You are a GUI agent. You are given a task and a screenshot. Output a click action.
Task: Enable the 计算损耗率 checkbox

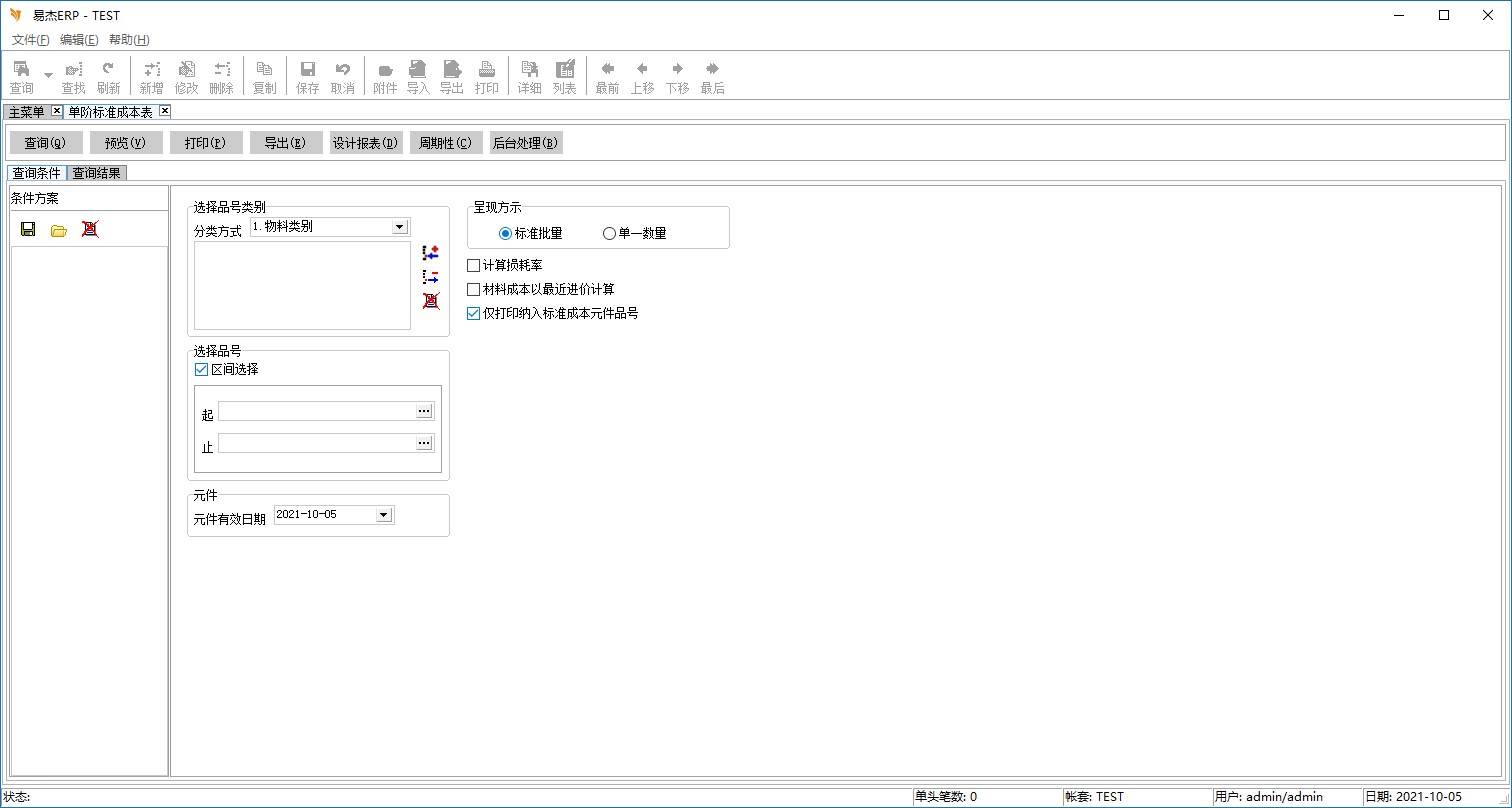[474, 265]
